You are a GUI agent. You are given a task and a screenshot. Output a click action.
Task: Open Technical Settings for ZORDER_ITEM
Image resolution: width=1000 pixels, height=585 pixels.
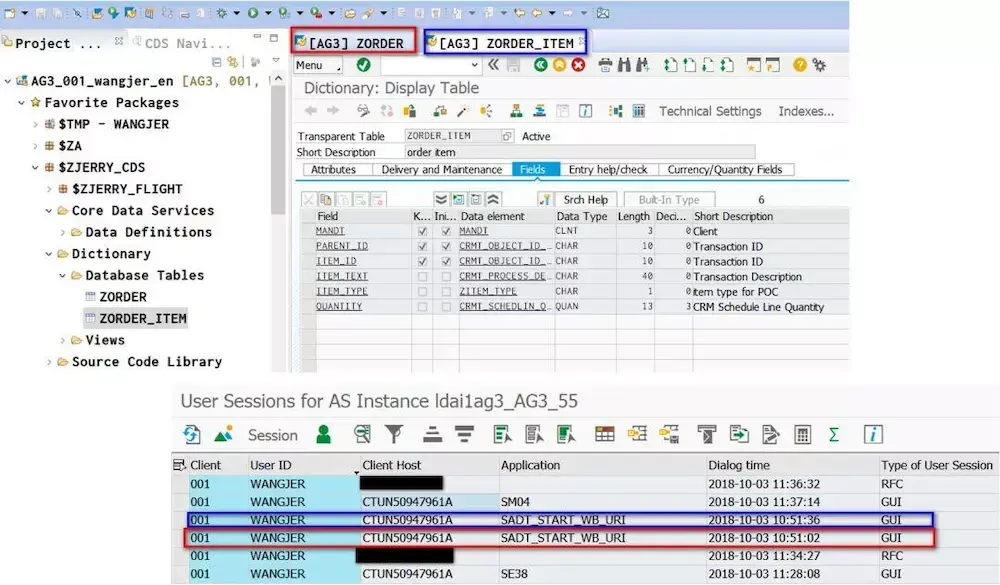[x=710, y=111]
